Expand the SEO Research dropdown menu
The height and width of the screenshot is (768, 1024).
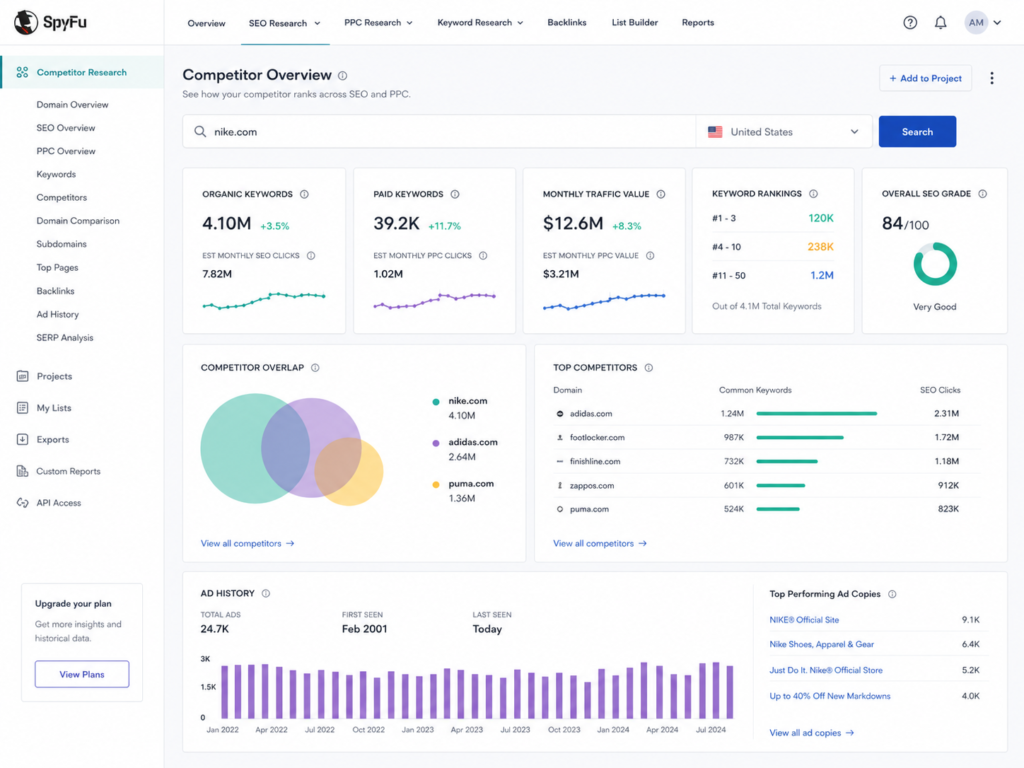(x=285, y=23)
